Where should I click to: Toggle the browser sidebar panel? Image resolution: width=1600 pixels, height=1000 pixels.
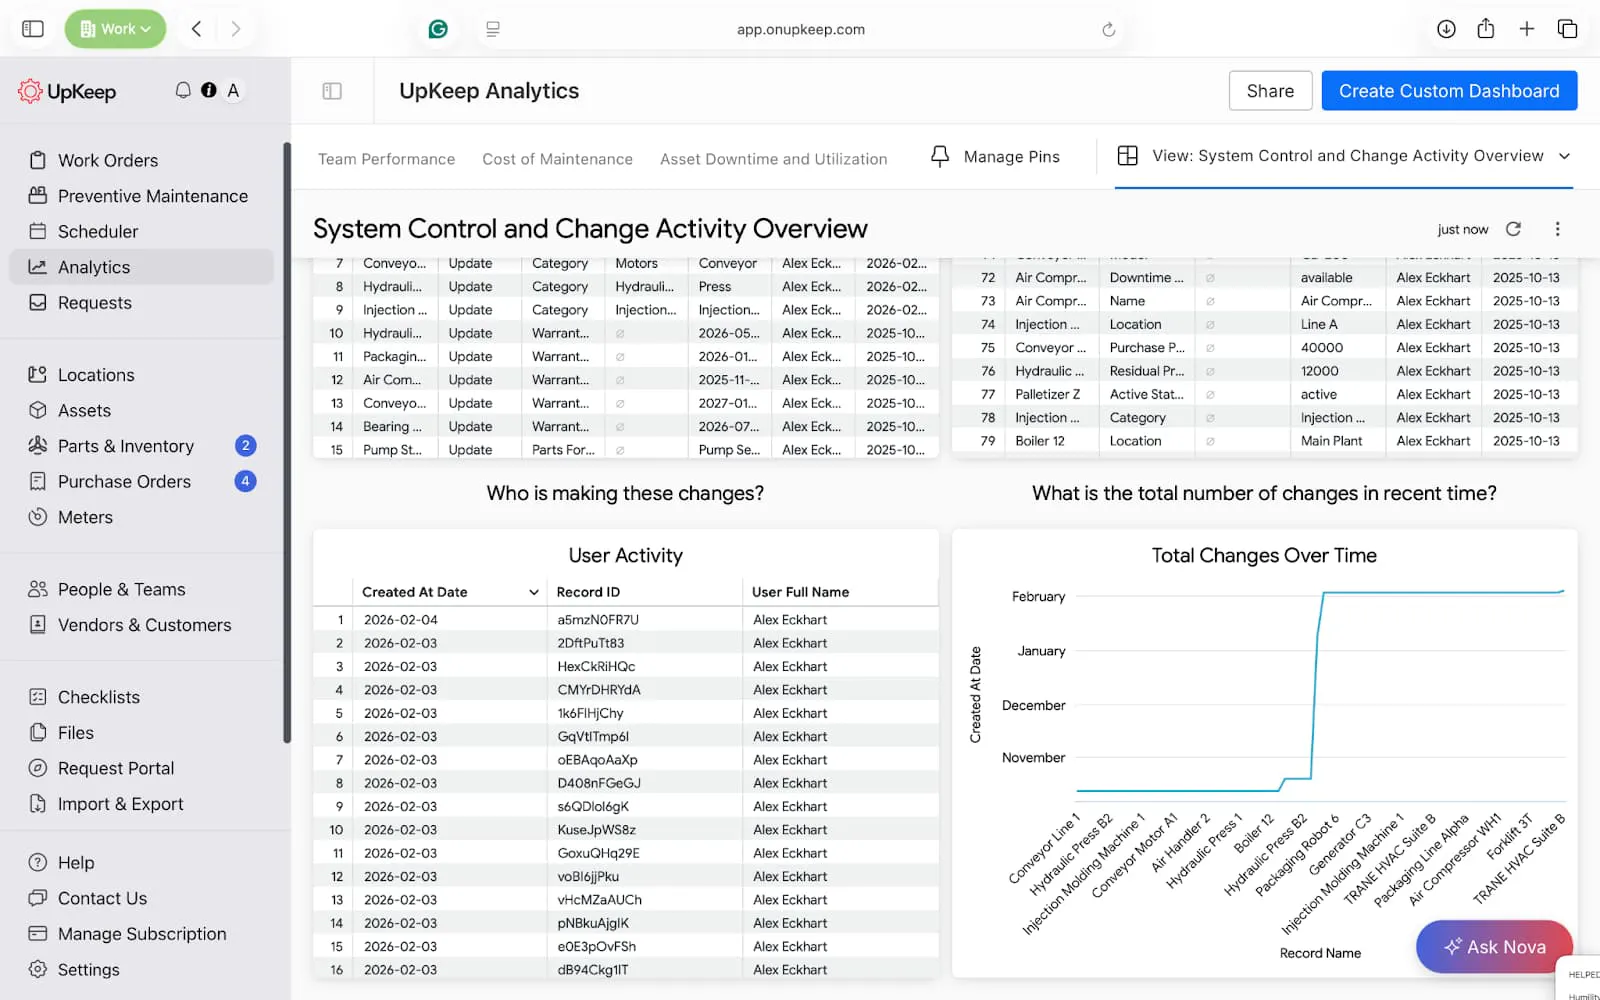tap(33, 29)
